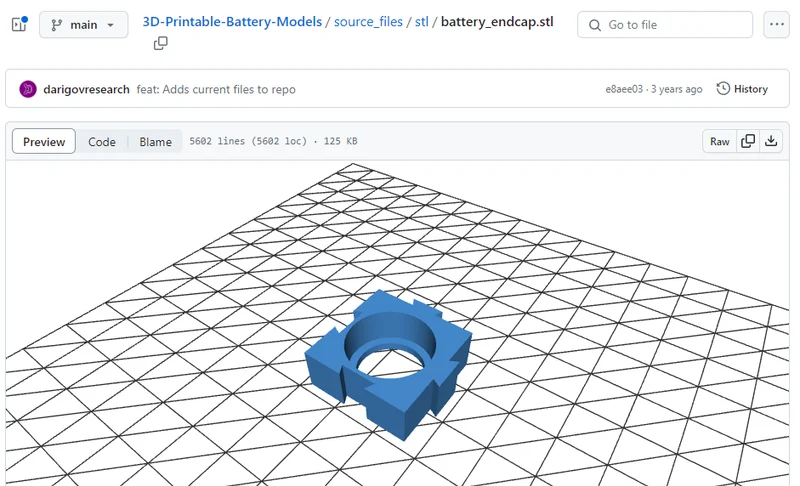Image resolution: width=800 pixels, height=486 pixels.
Task: Click the search magnifier icon
Action: [x=595, y=25]
